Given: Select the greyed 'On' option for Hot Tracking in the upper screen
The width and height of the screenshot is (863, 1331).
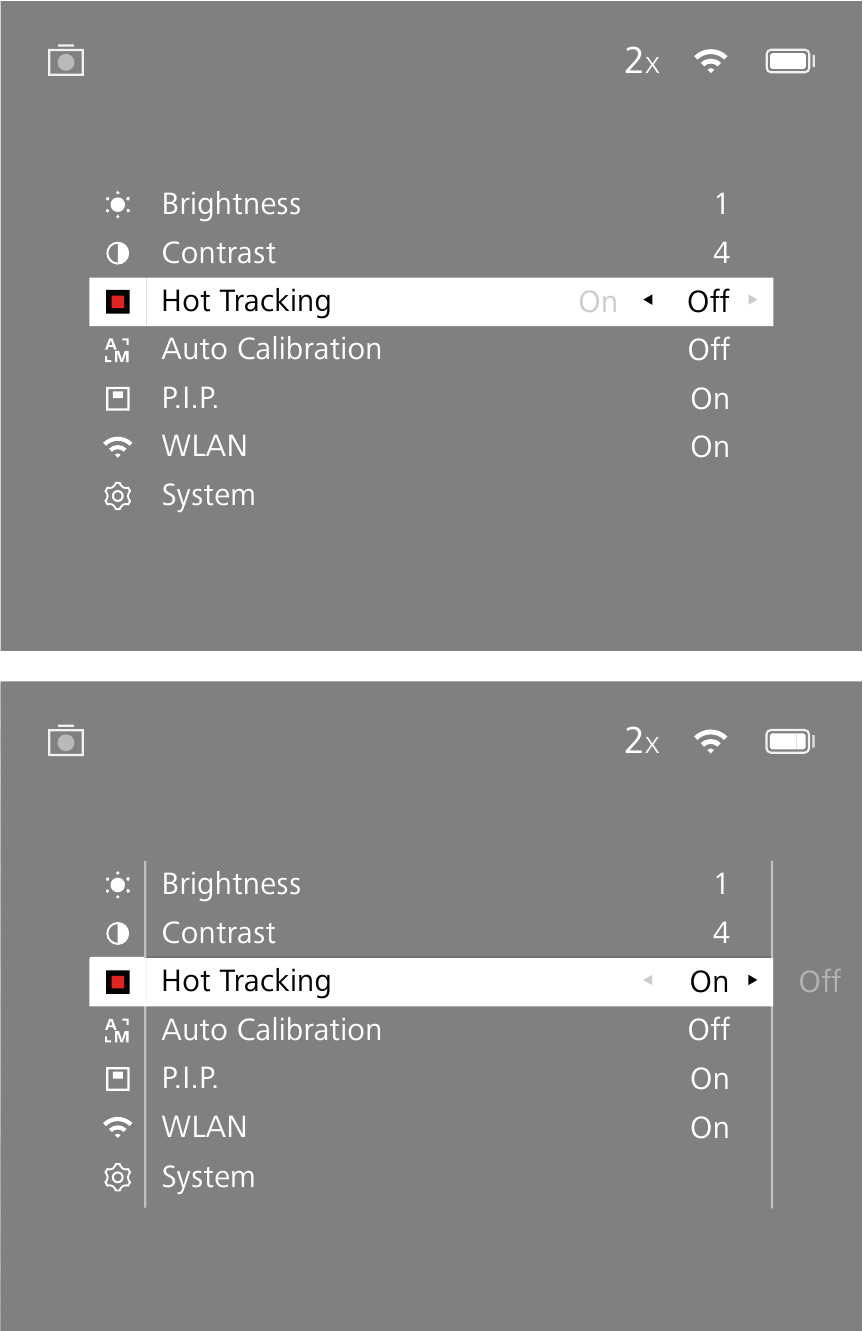Looking at the screenshot, I should click(x=598, y=302).
